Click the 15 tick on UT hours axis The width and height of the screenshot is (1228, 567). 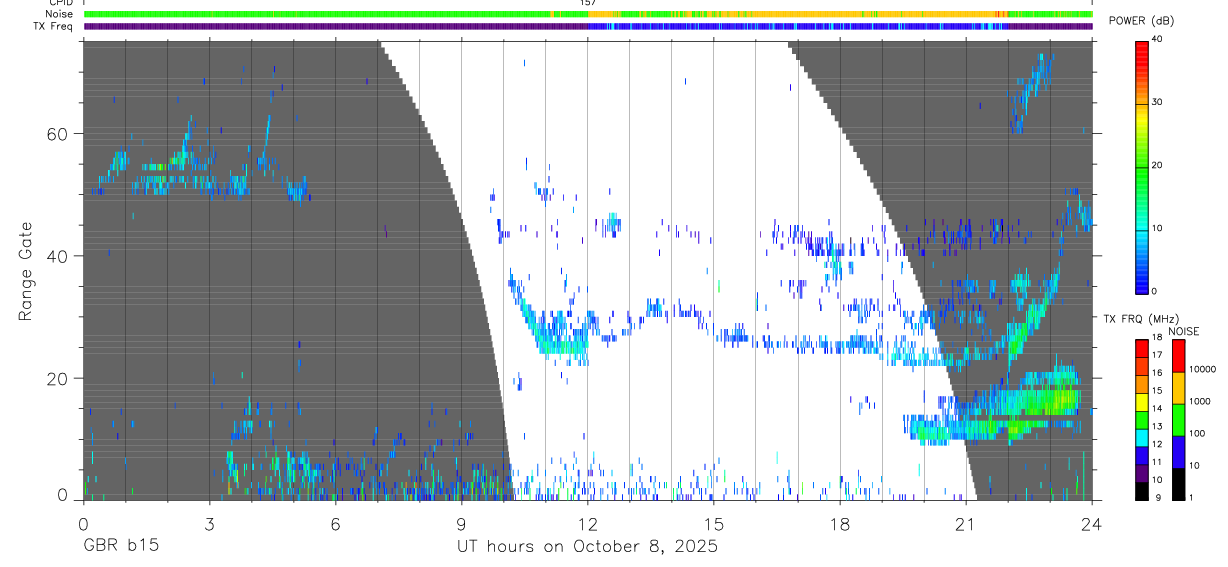713,522
